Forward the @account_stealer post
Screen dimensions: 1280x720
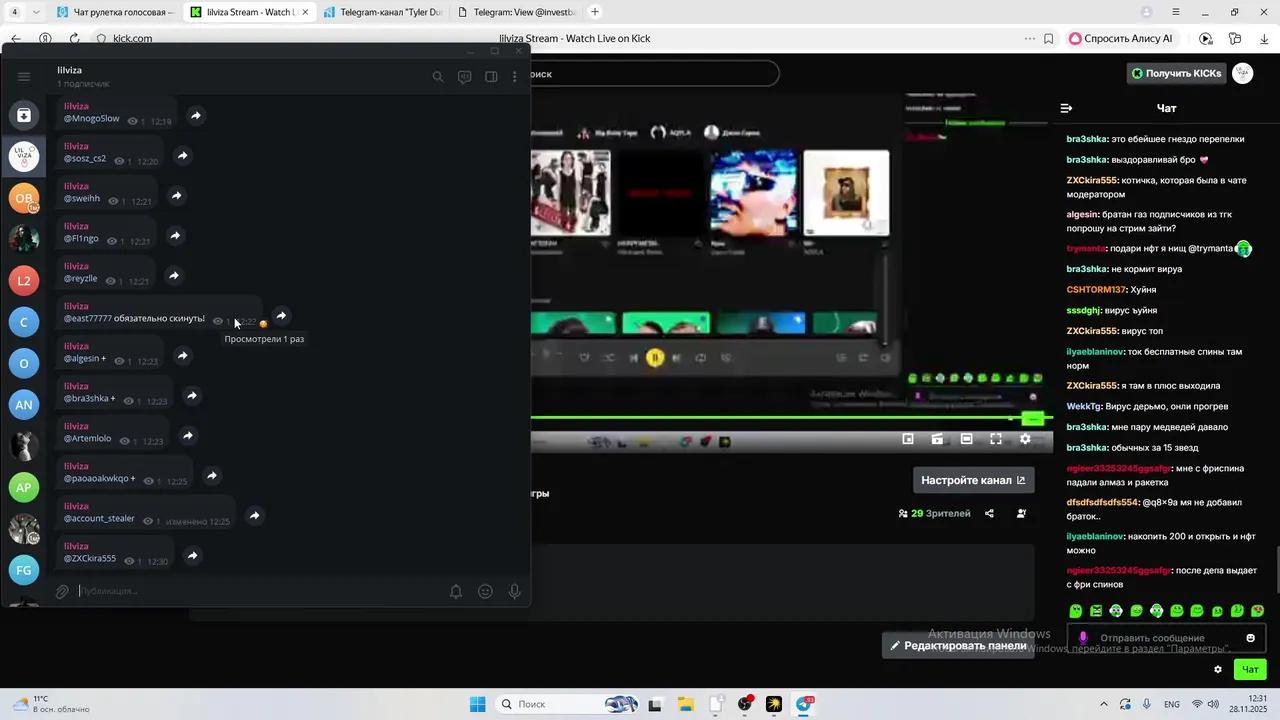tap(254, 516)
